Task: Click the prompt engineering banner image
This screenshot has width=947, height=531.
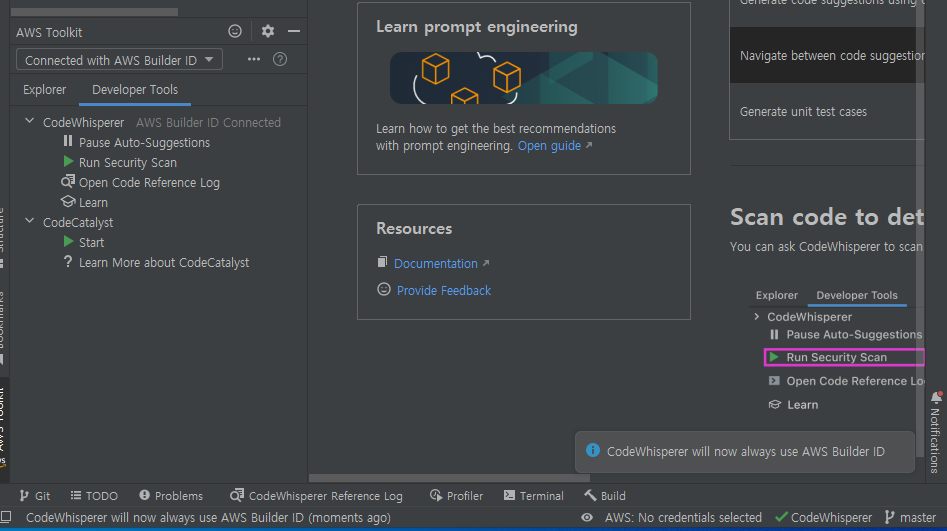Action: coord(524,78)
